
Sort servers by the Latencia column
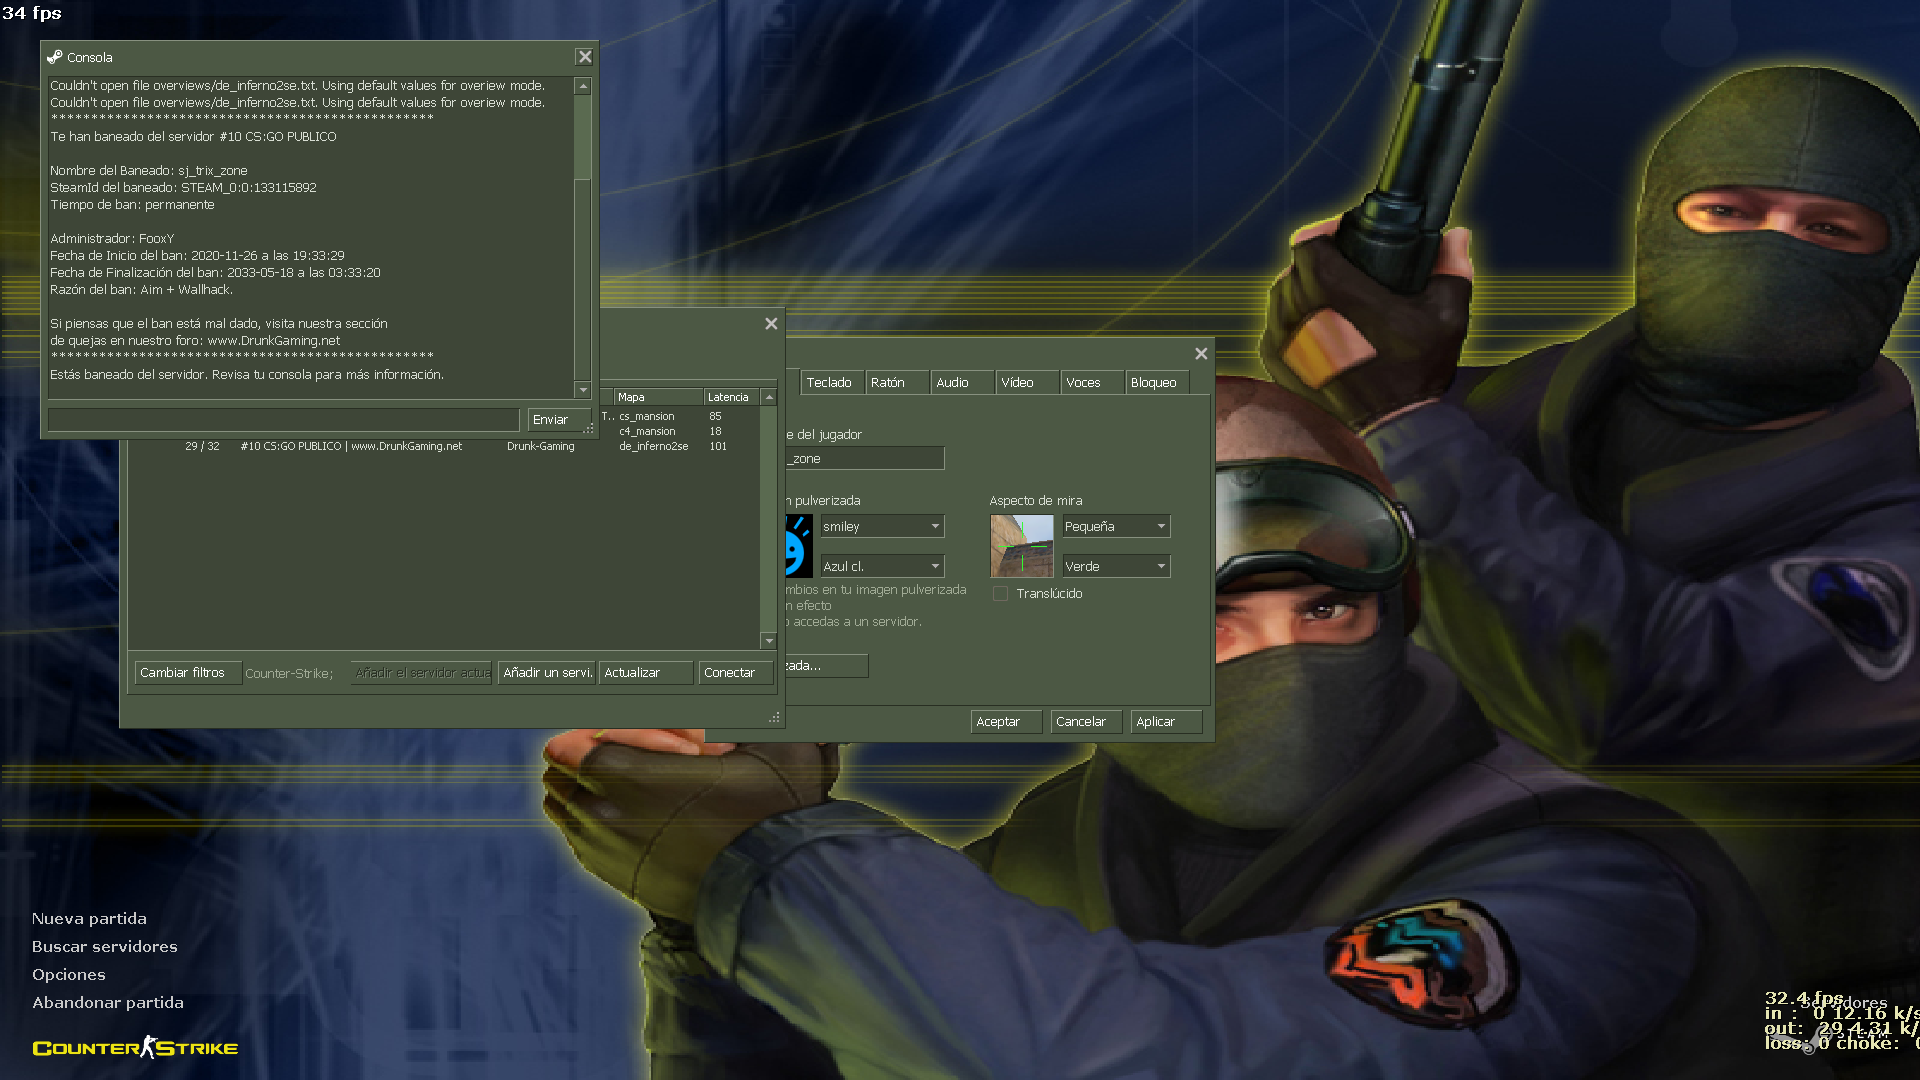[732, 398]
